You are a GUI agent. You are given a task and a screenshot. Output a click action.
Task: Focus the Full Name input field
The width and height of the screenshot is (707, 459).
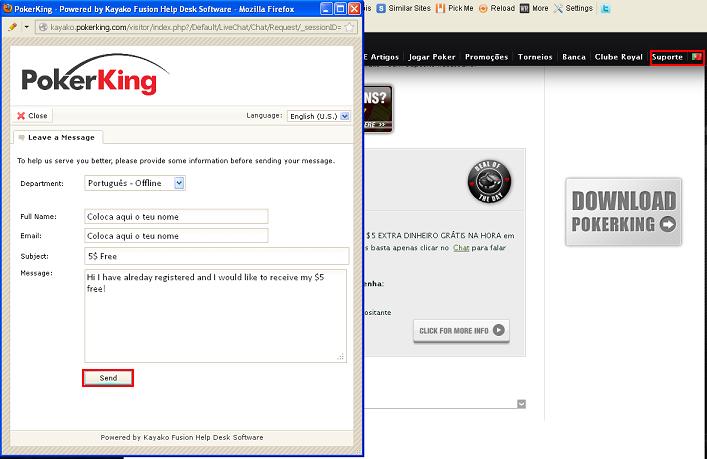coord(176,216)
